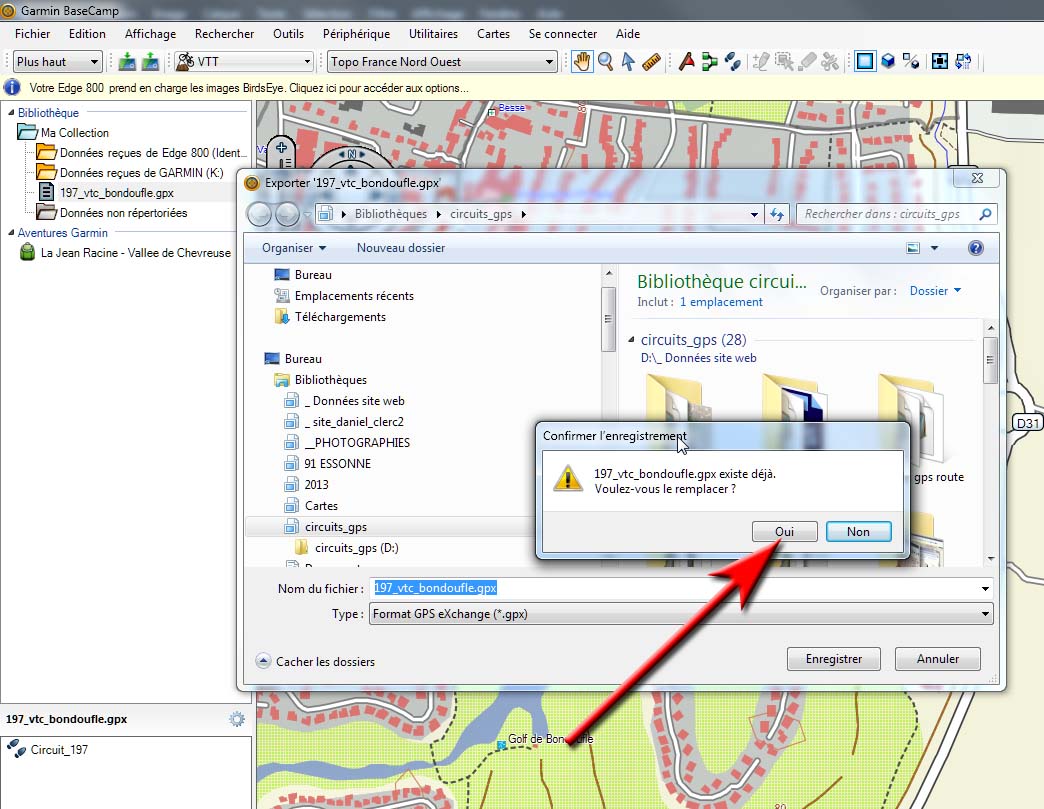Collapse the Bibliothèque tree section

[x=11, y=113]
